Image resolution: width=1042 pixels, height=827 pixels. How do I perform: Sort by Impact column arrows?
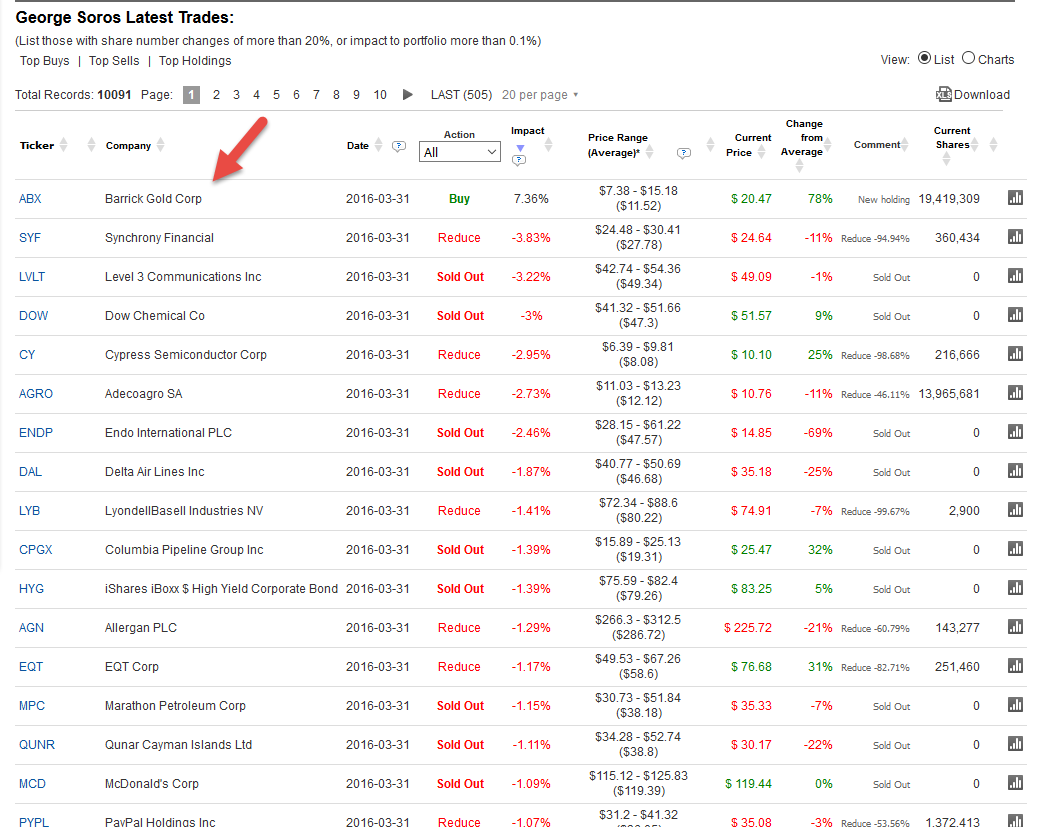pos(548,144)
